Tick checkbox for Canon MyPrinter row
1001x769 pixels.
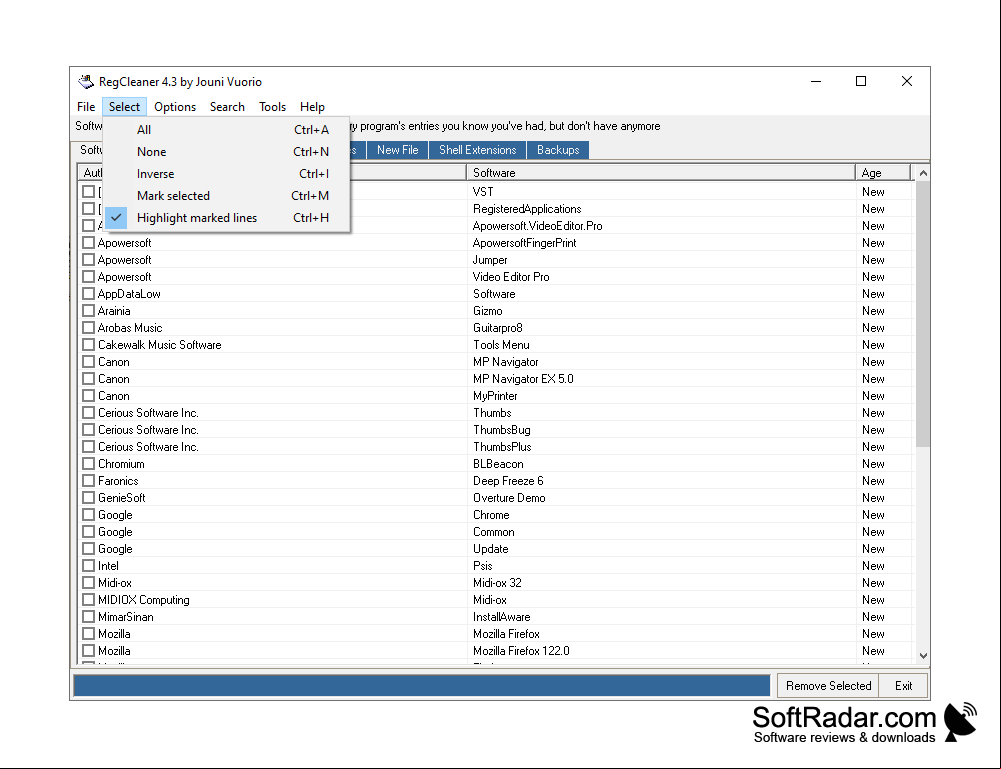89,396
